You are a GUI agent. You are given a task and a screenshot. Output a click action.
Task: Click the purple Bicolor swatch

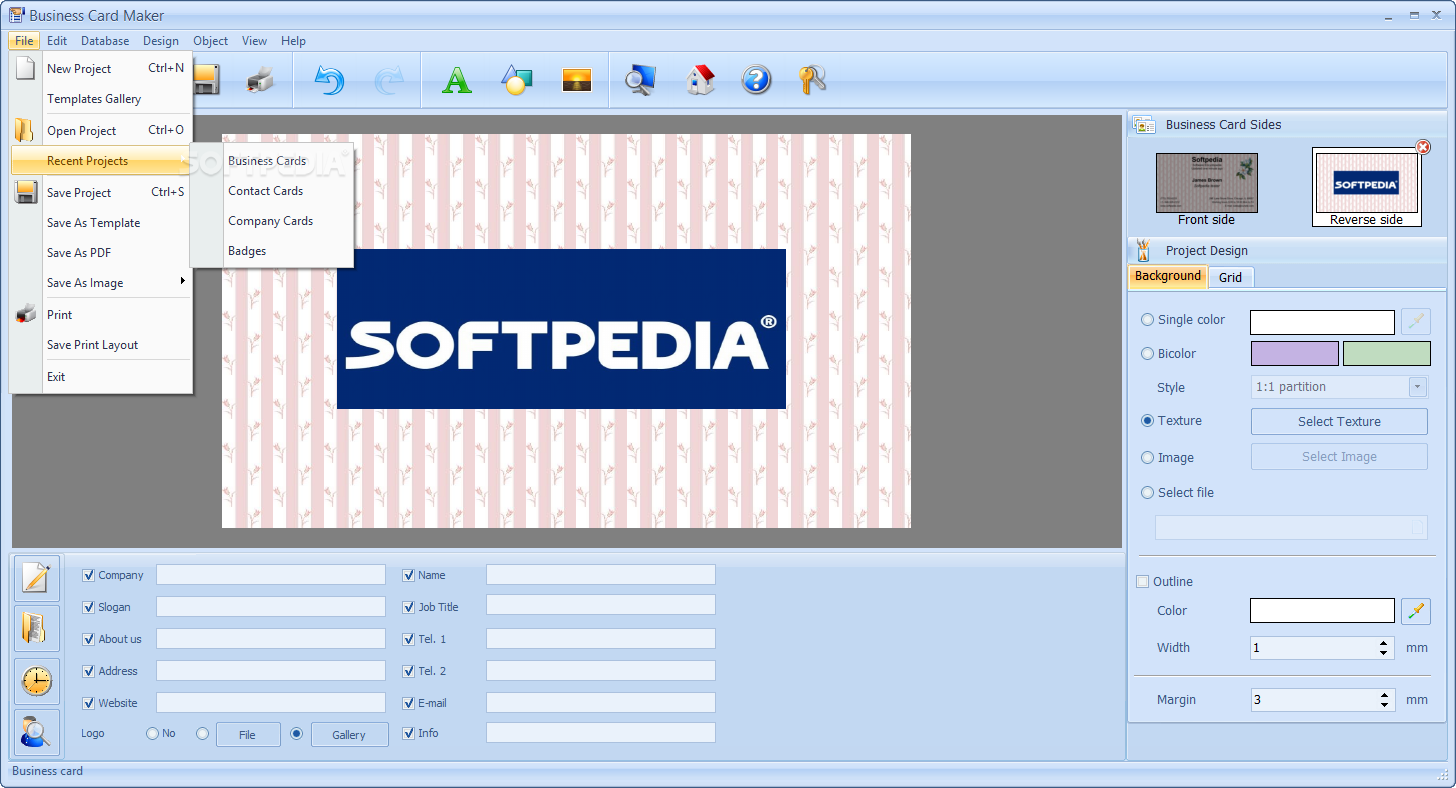tap(1294, 353)
